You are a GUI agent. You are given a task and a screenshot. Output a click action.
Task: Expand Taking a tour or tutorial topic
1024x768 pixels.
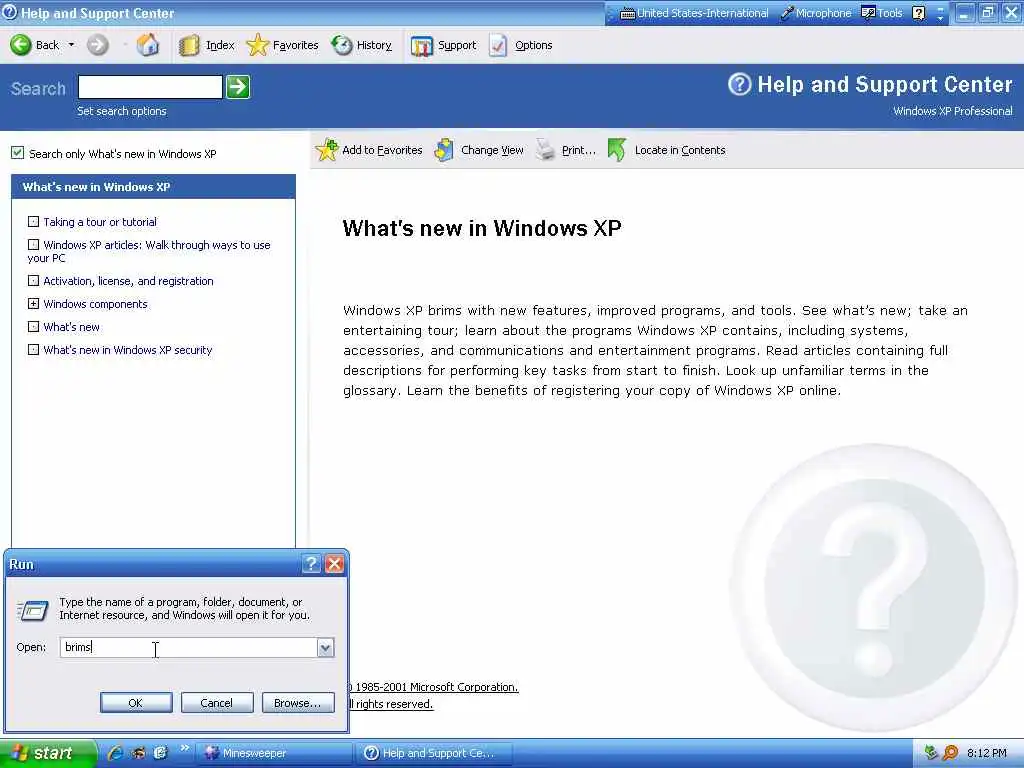tap(33, 222)
